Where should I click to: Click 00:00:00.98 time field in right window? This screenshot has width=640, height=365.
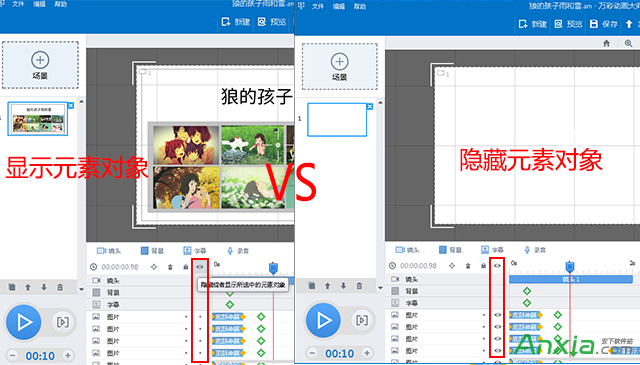click(419, 266)
